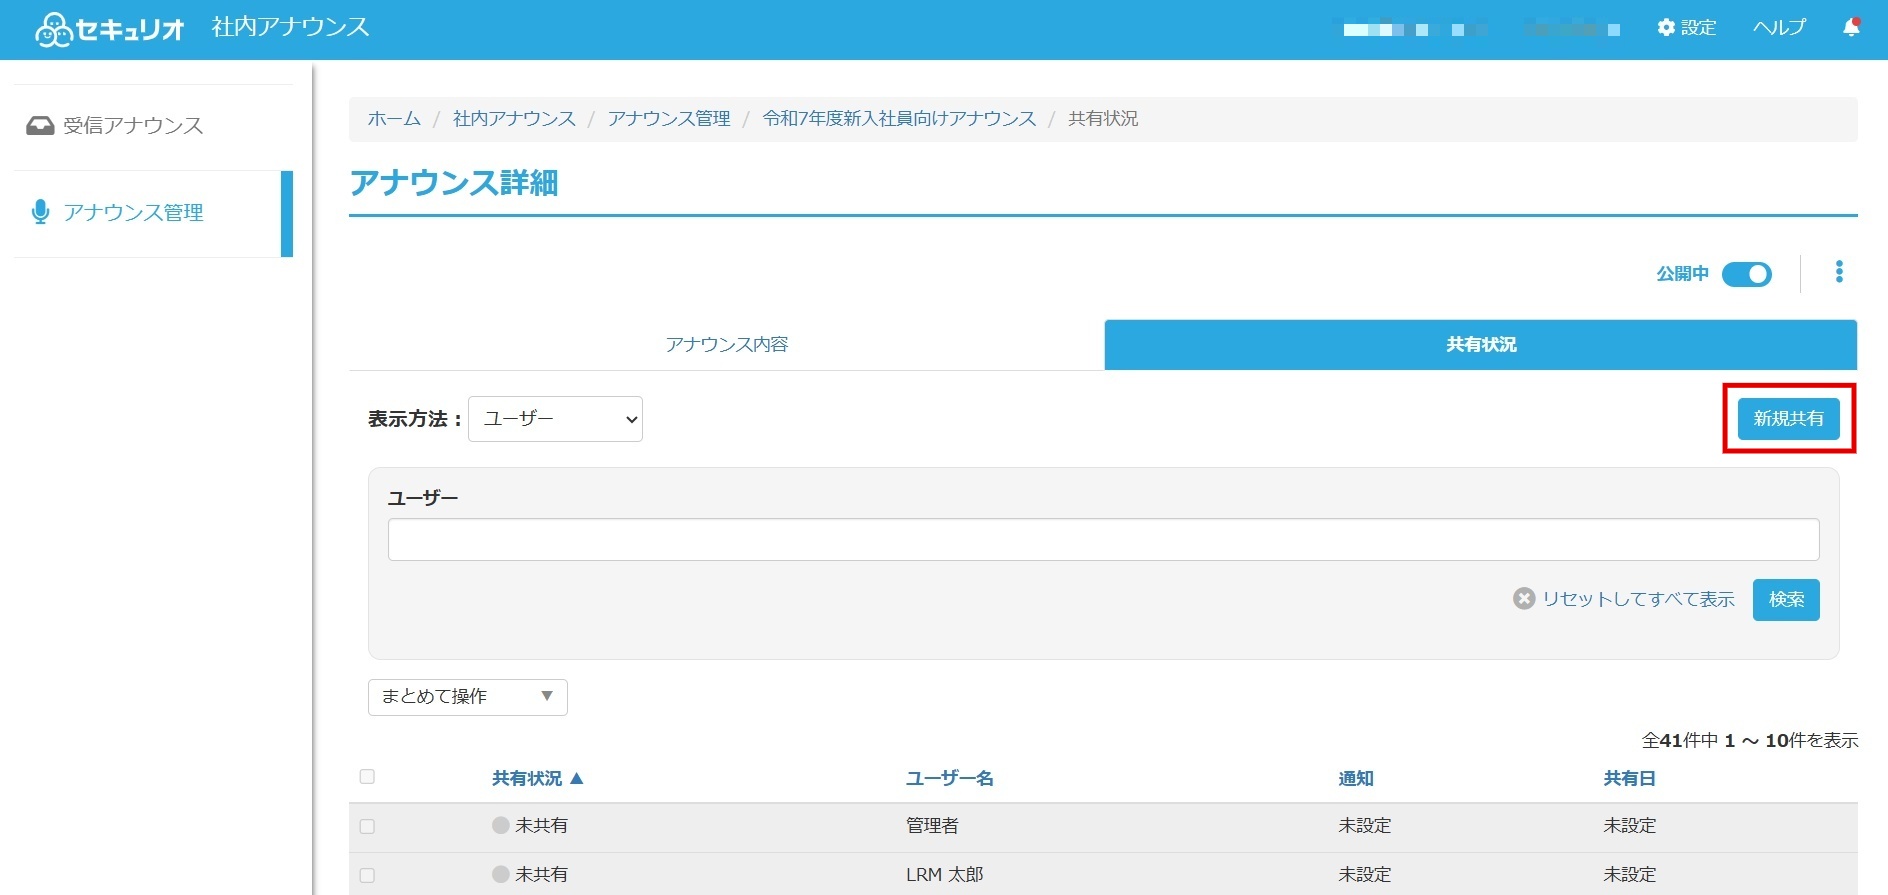Open ヘルプ in the header
The height and width of the screenshot is (895, 1888).
[1779, 28]
